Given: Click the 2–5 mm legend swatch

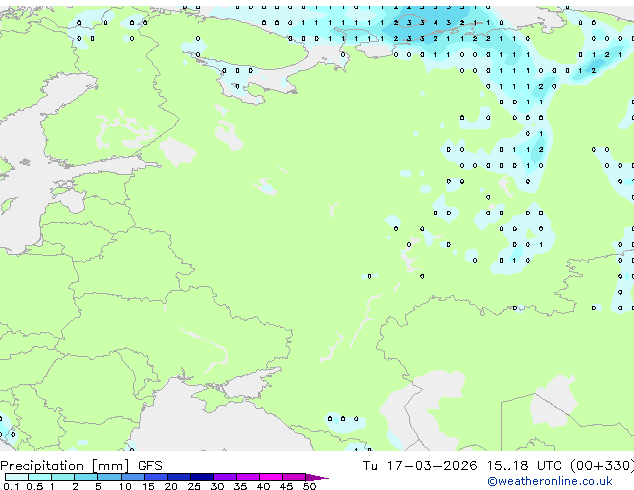Looking at the screenshot, I should 86,477.
